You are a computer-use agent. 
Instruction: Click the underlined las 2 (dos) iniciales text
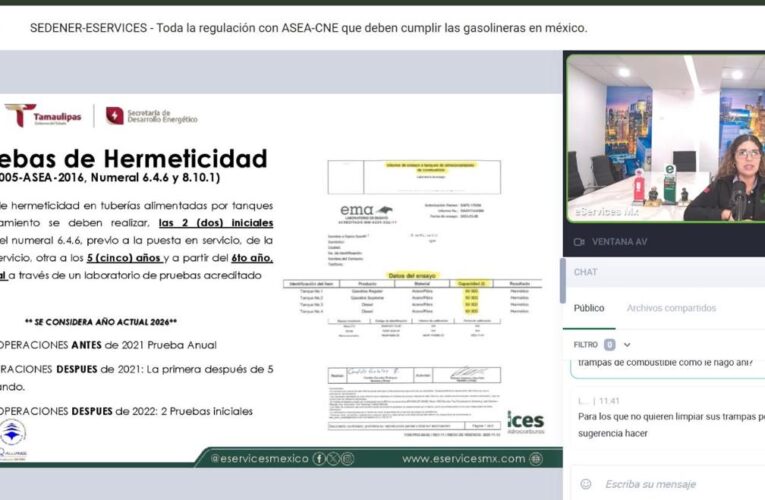(216, 223)
